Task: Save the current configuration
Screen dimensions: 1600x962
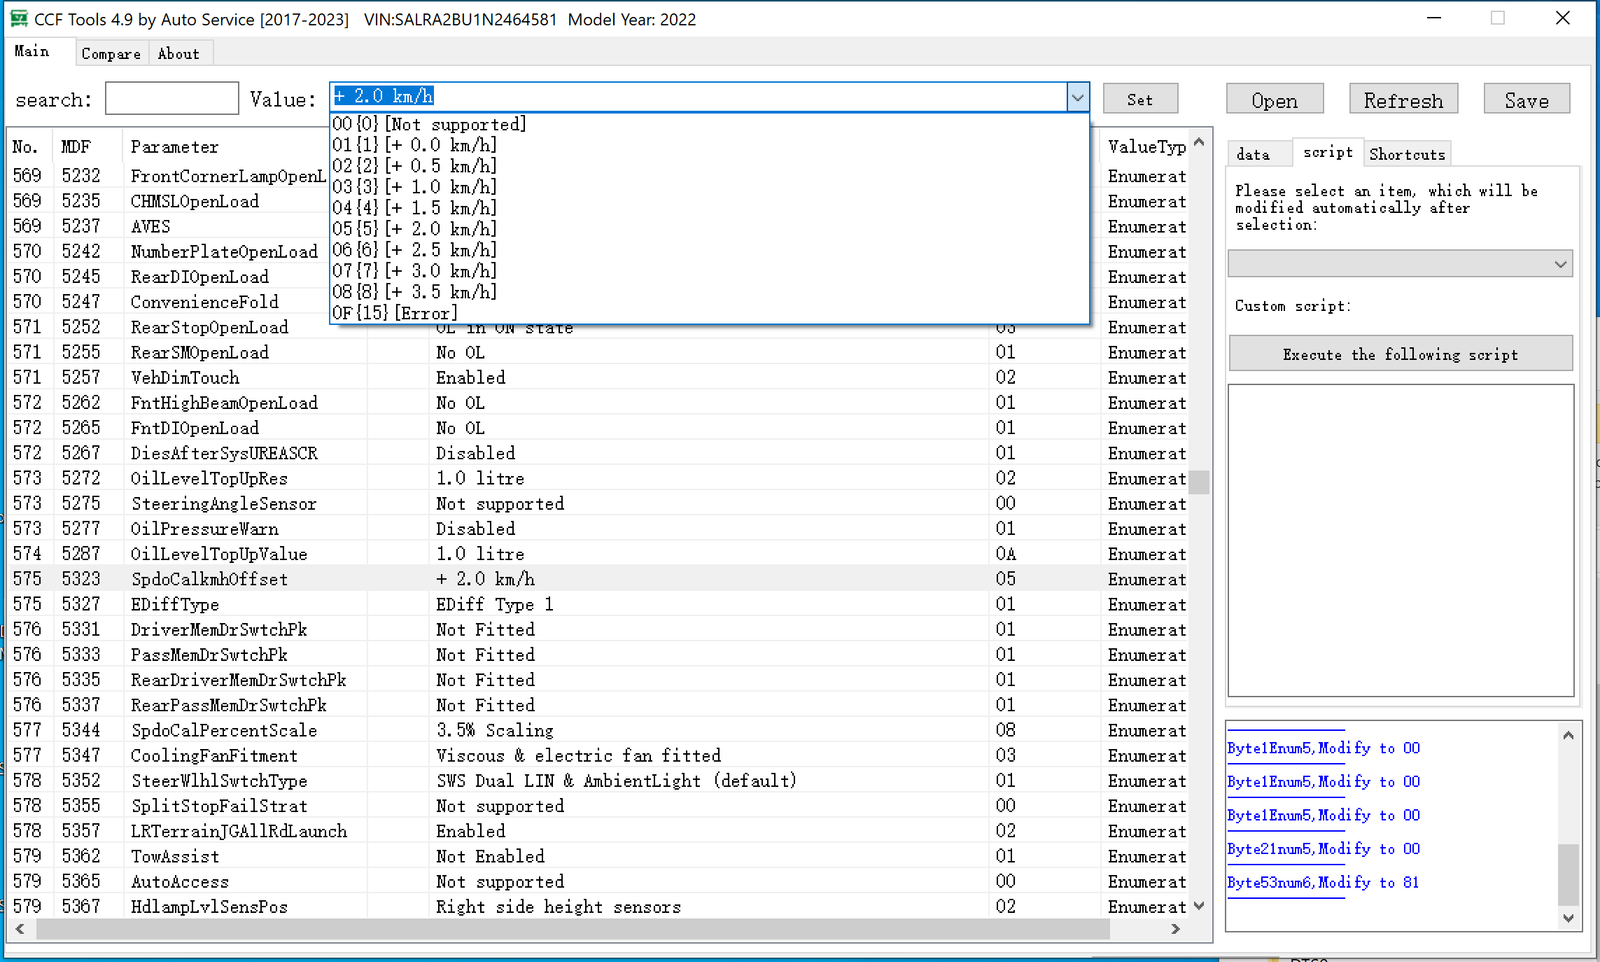Action: 1527,100
